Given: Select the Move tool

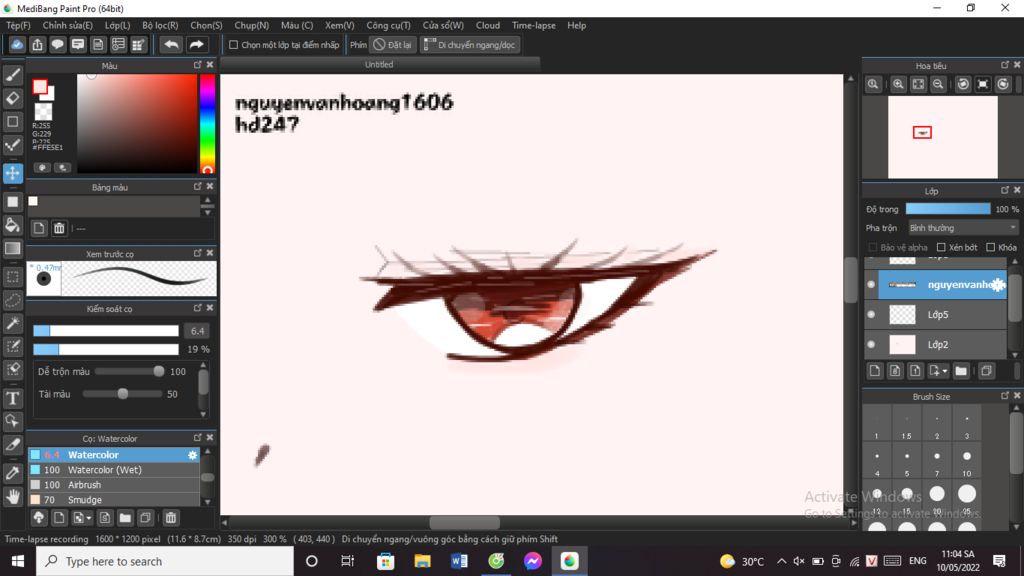Looking at the screenshot, I should click(12, 173).
